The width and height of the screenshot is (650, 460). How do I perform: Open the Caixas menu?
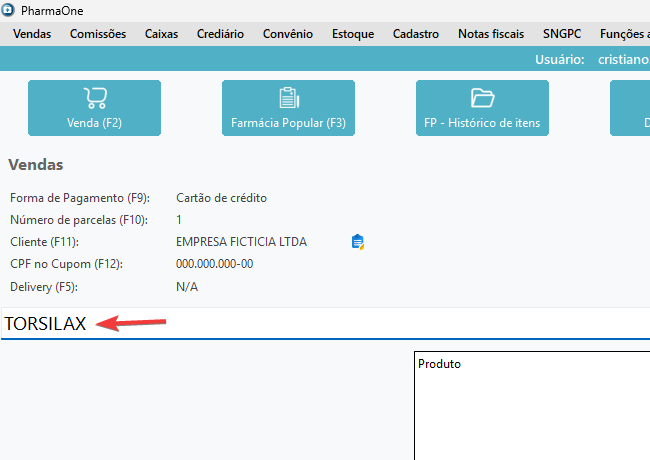[161, 34]
